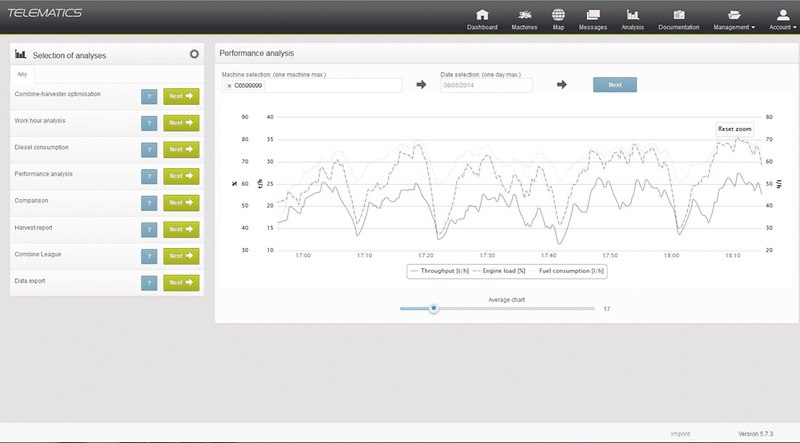The image size is (800, 443).
Task: Go to Machines via tractor icon
Action: tap(524, 15)
